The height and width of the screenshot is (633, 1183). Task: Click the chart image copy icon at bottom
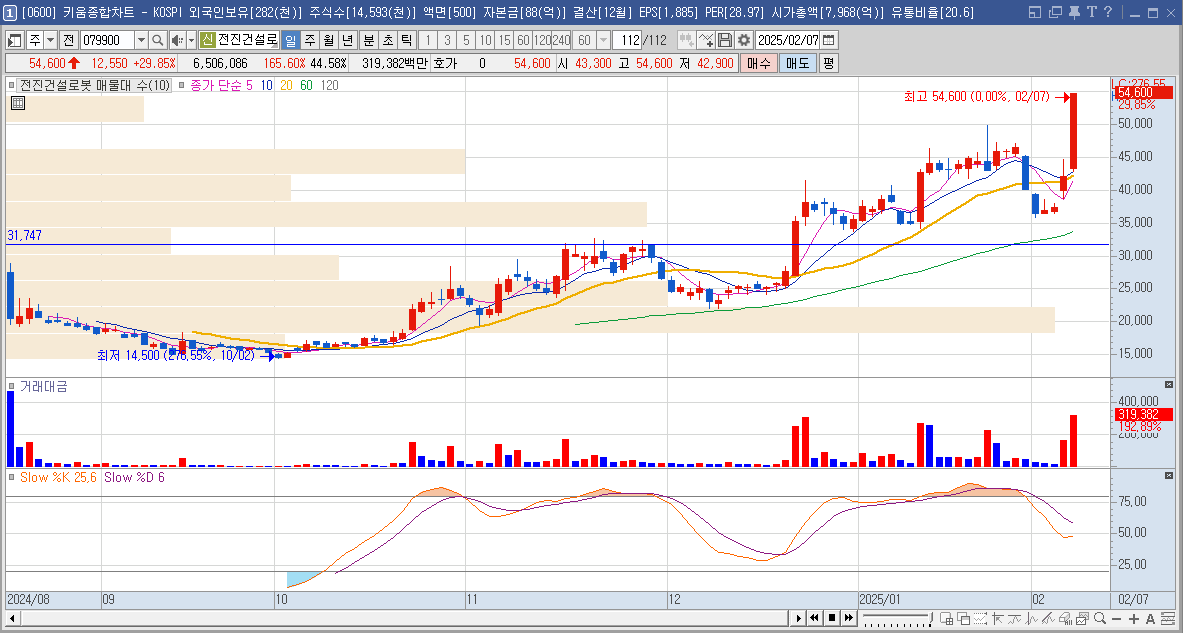pyautogui.click(x=1082, y=619)
